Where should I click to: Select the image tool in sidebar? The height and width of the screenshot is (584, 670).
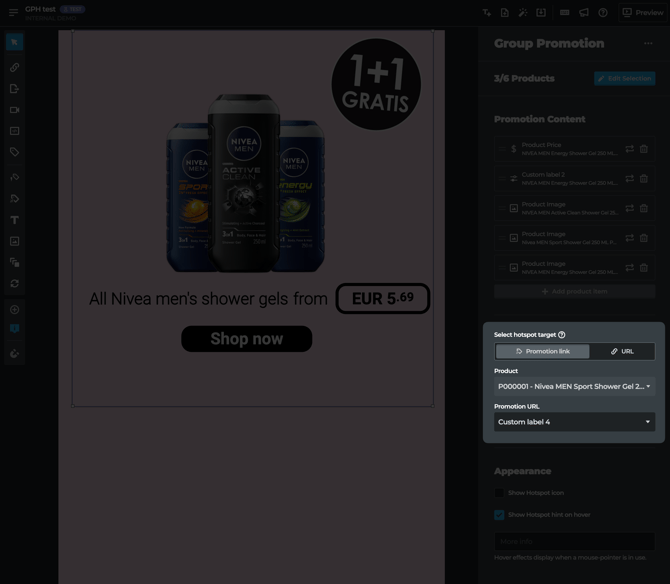coord(15,241)
